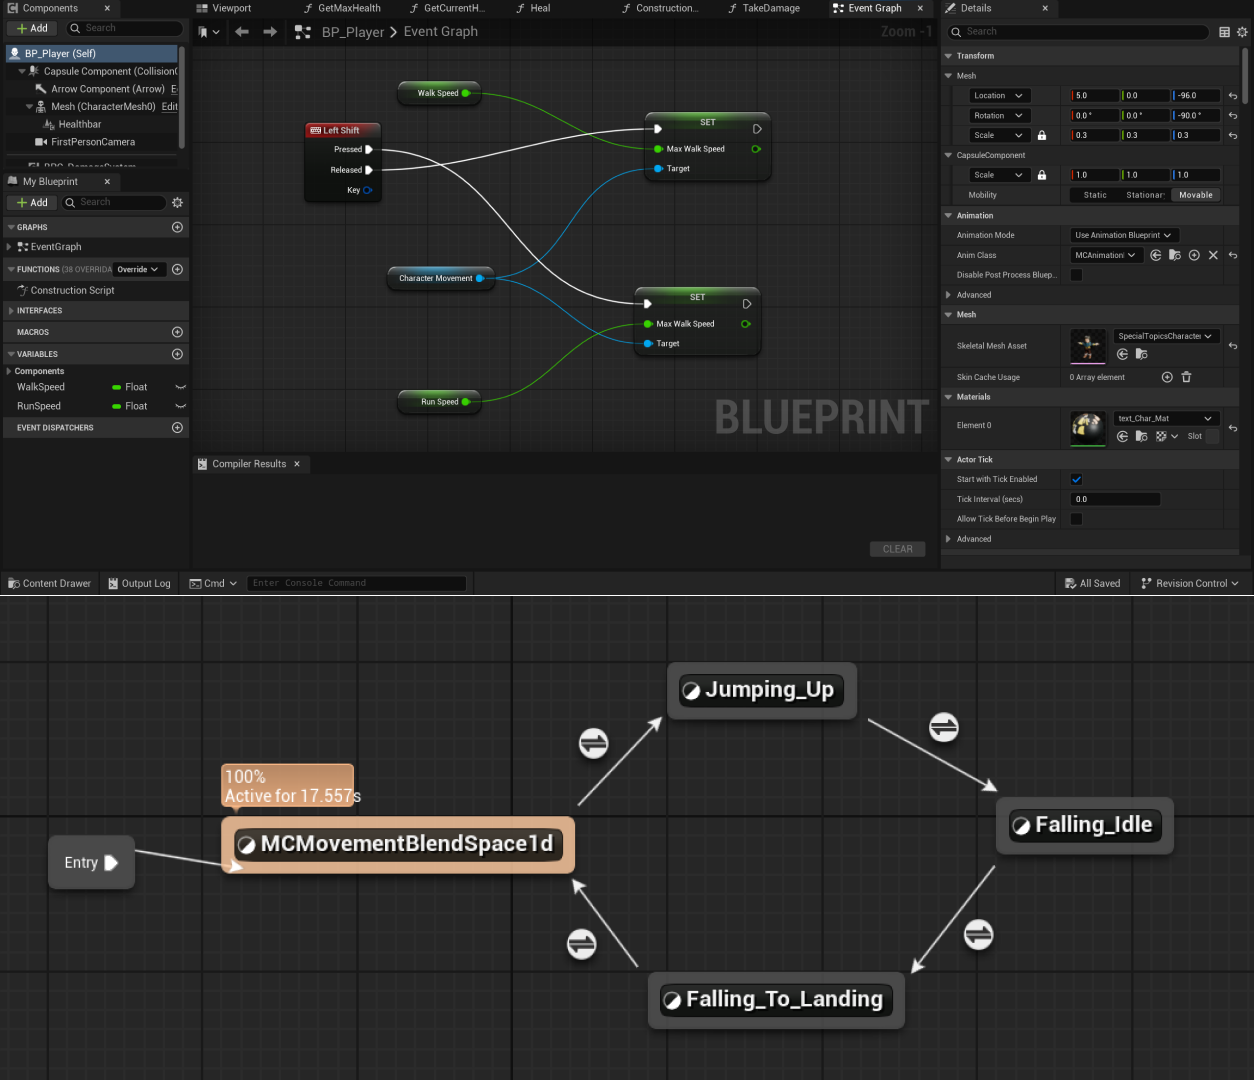Click Add in the Components panel

click(x=31, y=27)
